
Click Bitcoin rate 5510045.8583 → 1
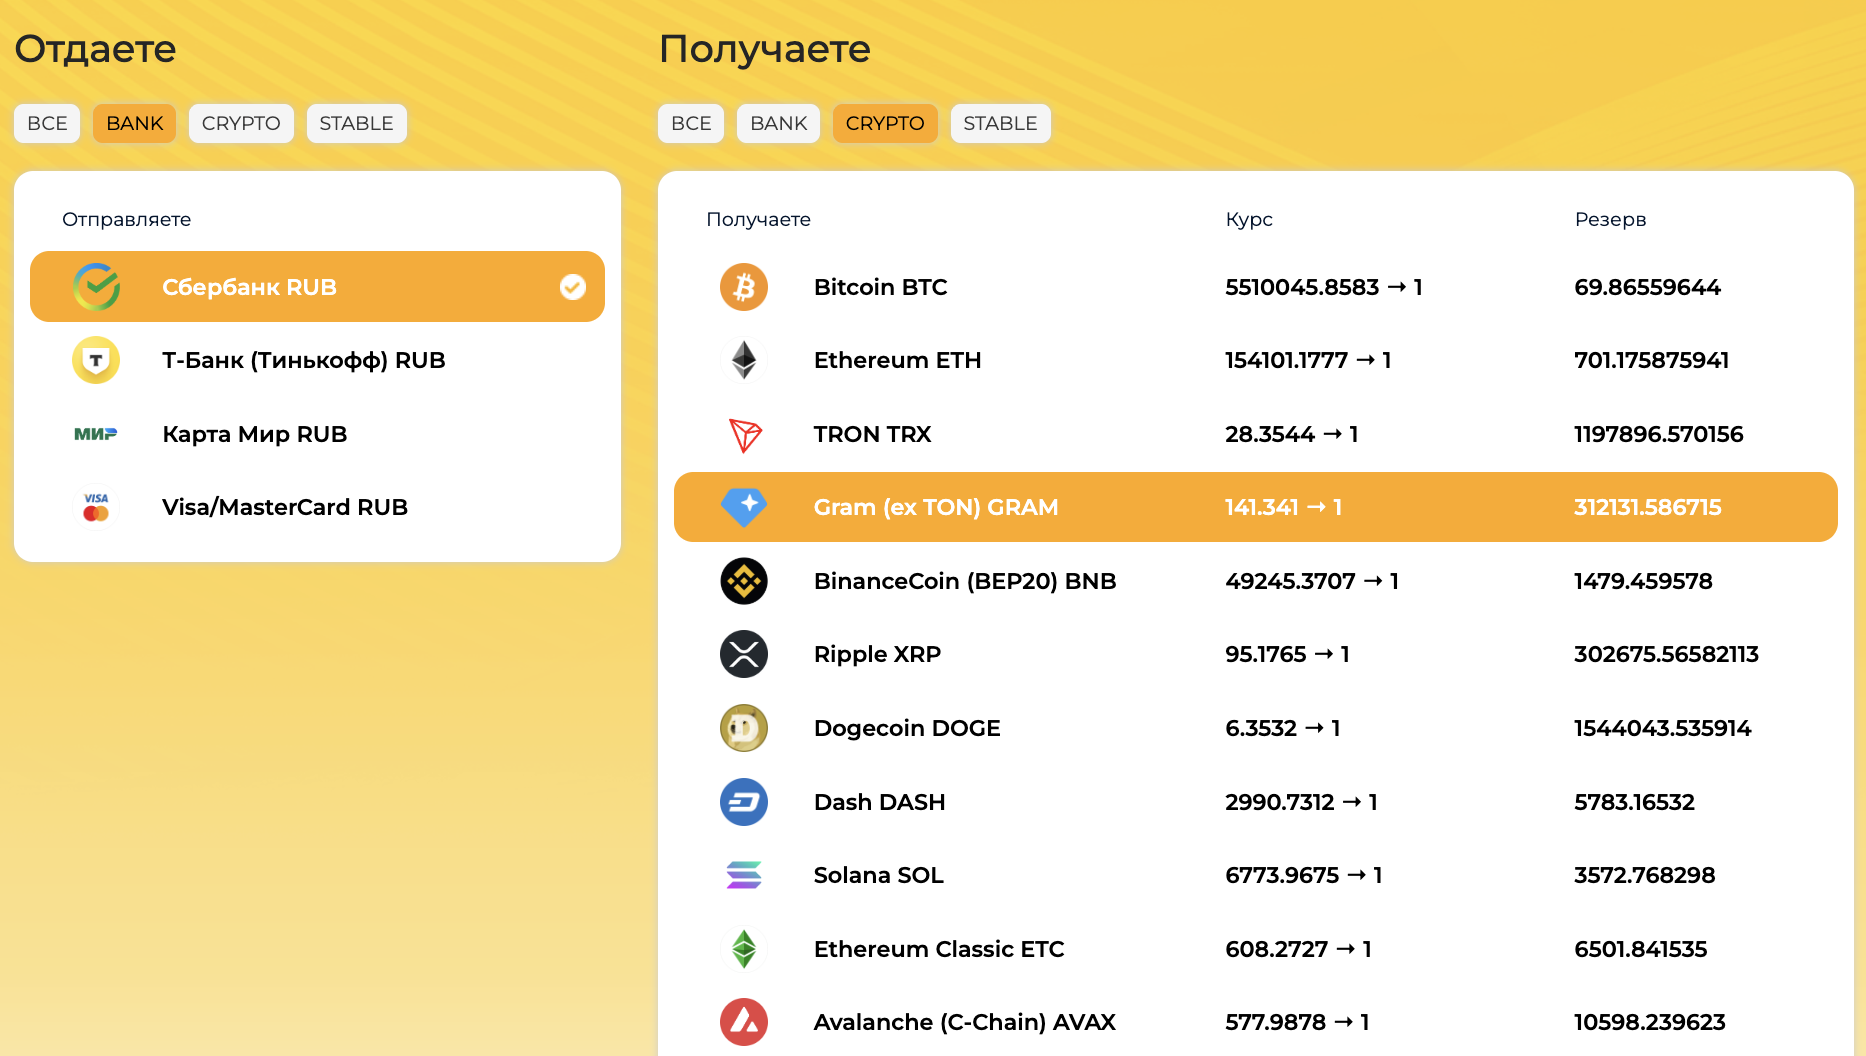click(x=1324, y=287)
